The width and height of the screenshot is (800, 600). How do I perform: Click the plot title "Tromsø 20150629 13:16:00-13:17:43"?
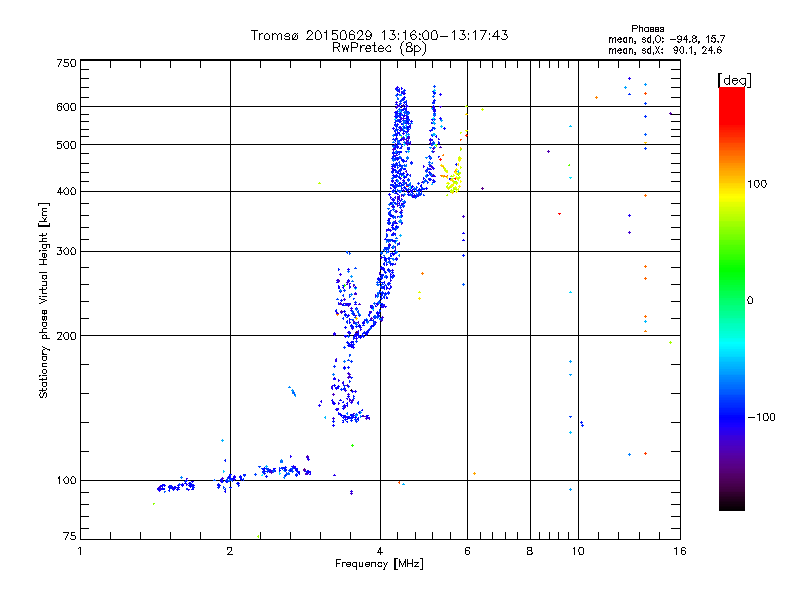coord(379,35)
